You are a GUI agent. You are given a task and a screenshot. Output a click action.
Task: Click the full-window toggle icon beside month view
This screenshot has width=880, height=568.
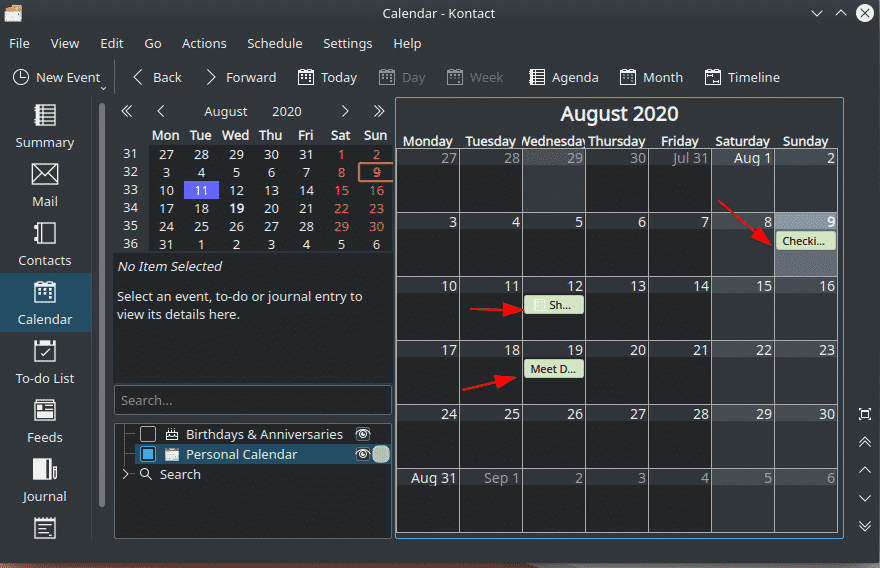865,414
